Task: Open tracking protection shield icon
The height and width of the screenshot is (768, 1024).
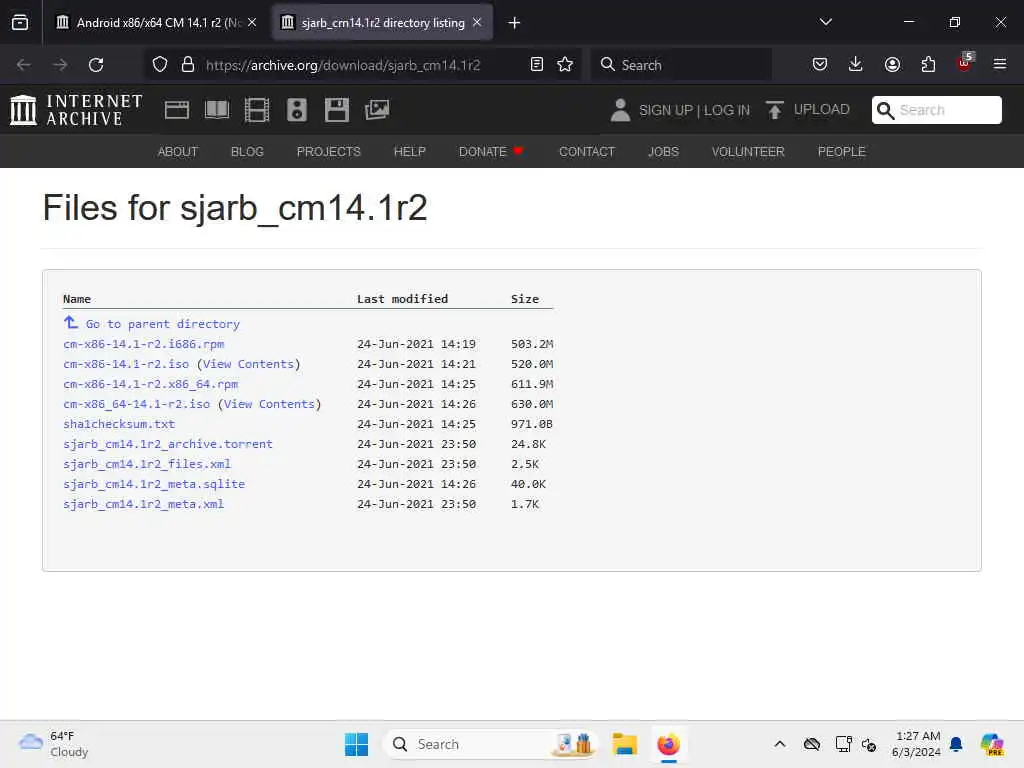Action: tap(160, 65)
